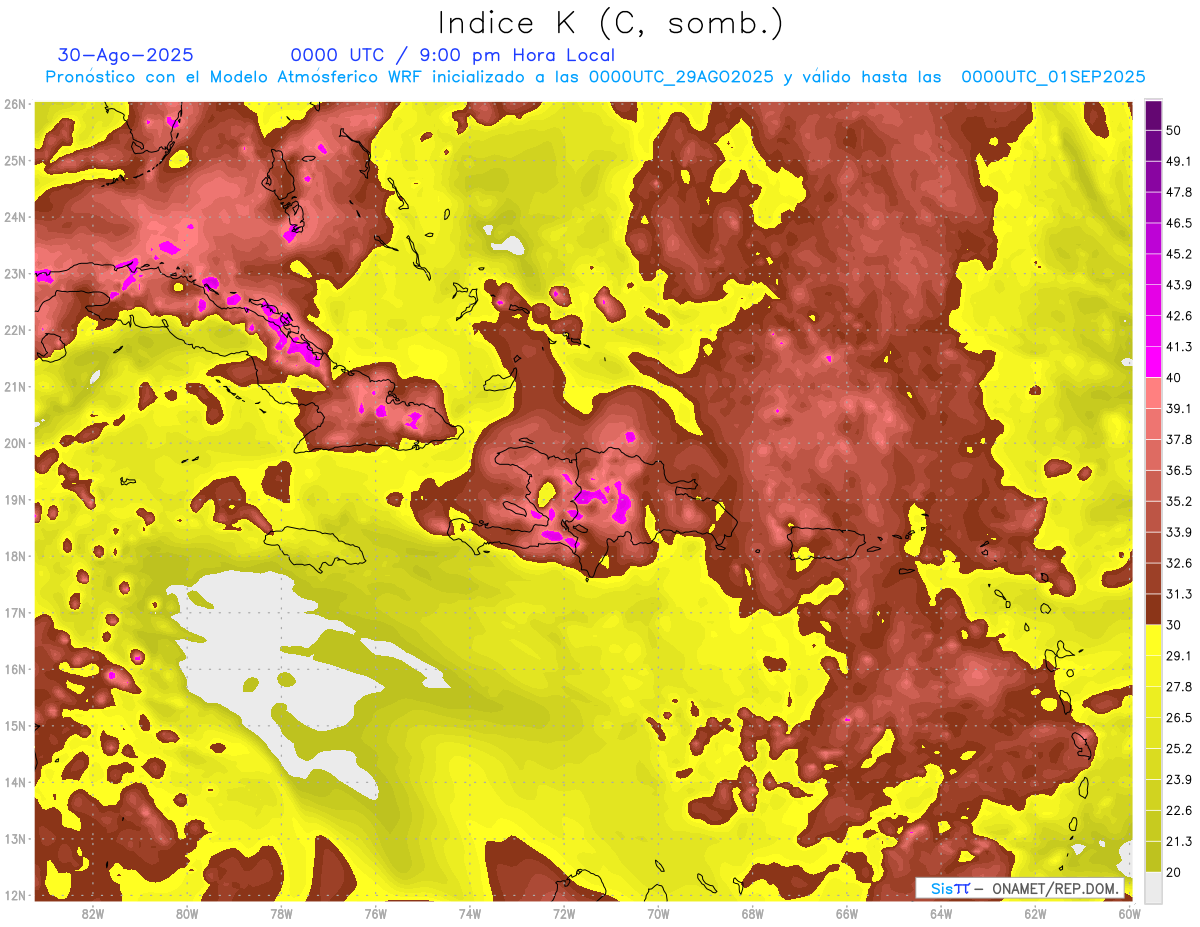Click the latitude label '19N'
Viewport: 1200px width, 927px height.
click(15, 500)
